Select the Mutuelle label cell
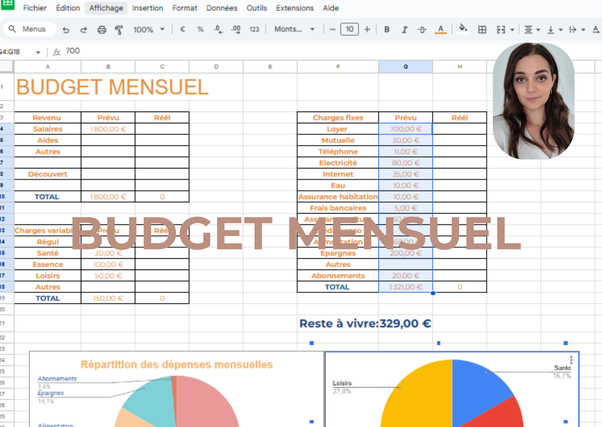The height and width of the screenshot is (427, 602). click(x=338, y=140)
